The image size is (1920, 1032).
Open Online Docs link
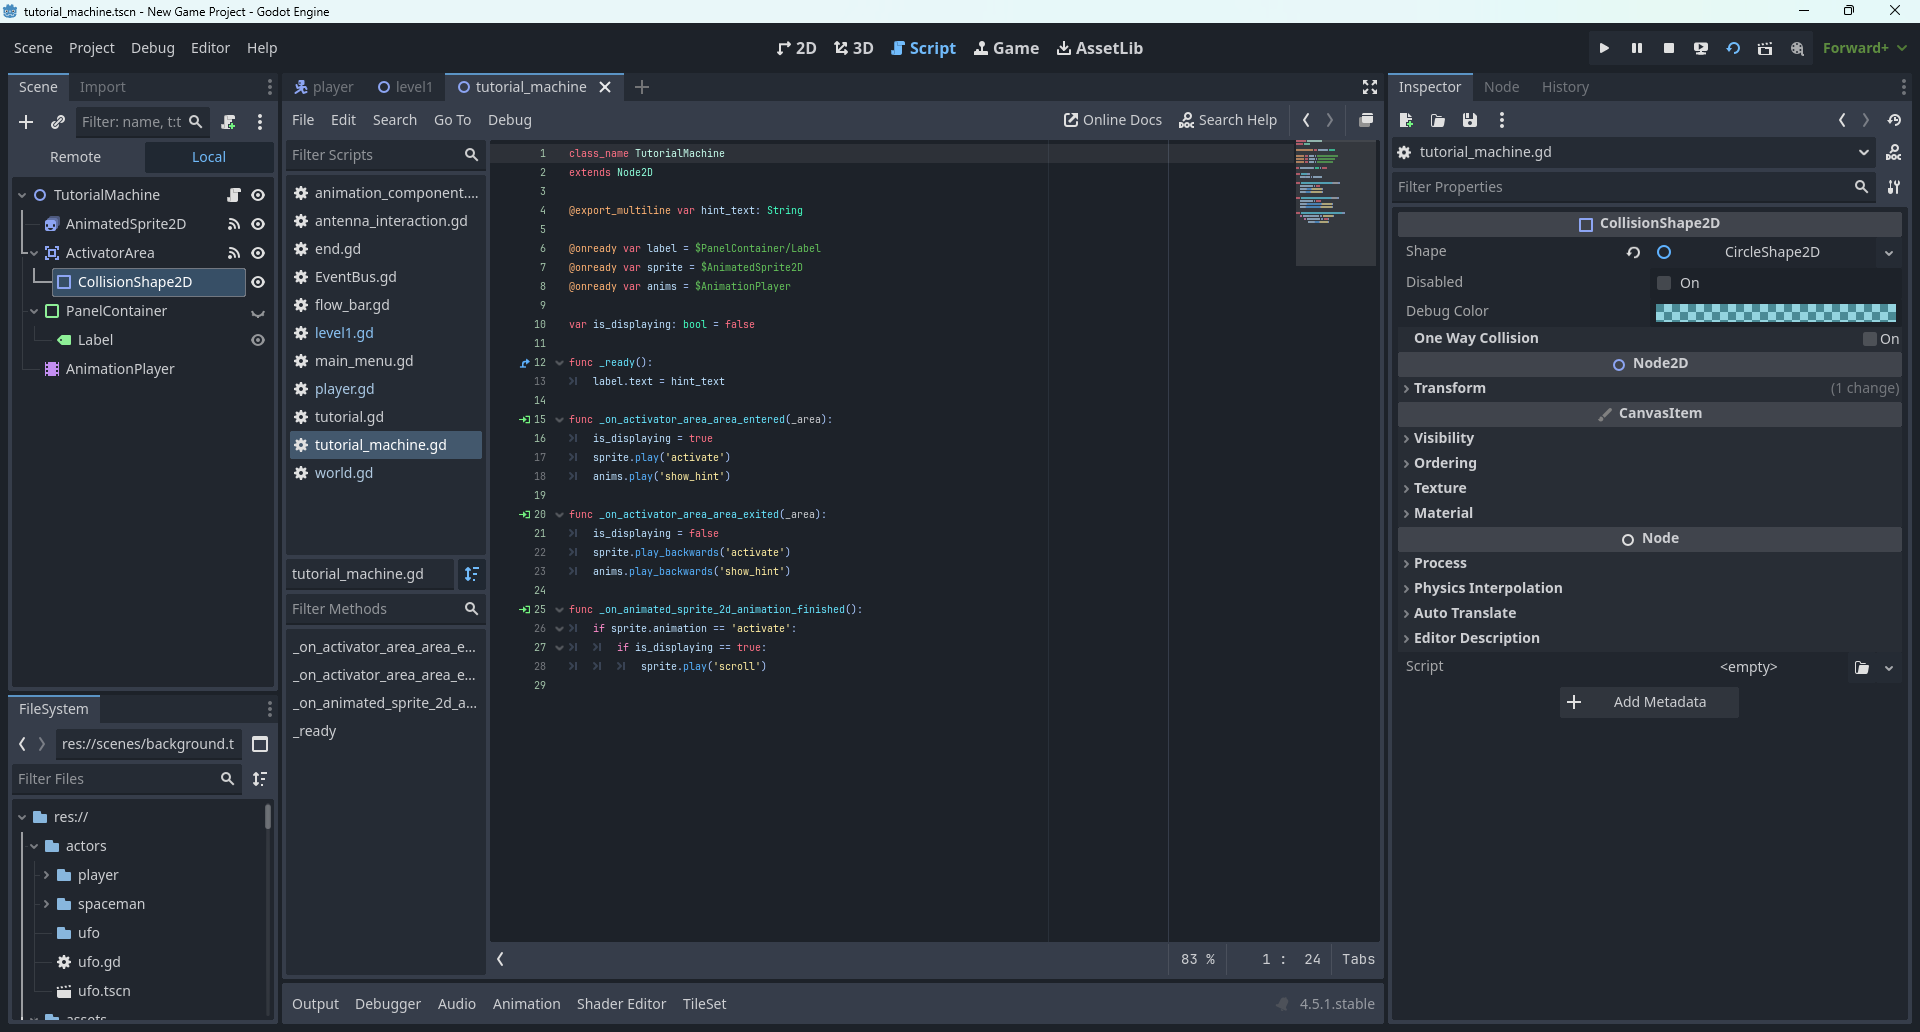click(1112, 120)
